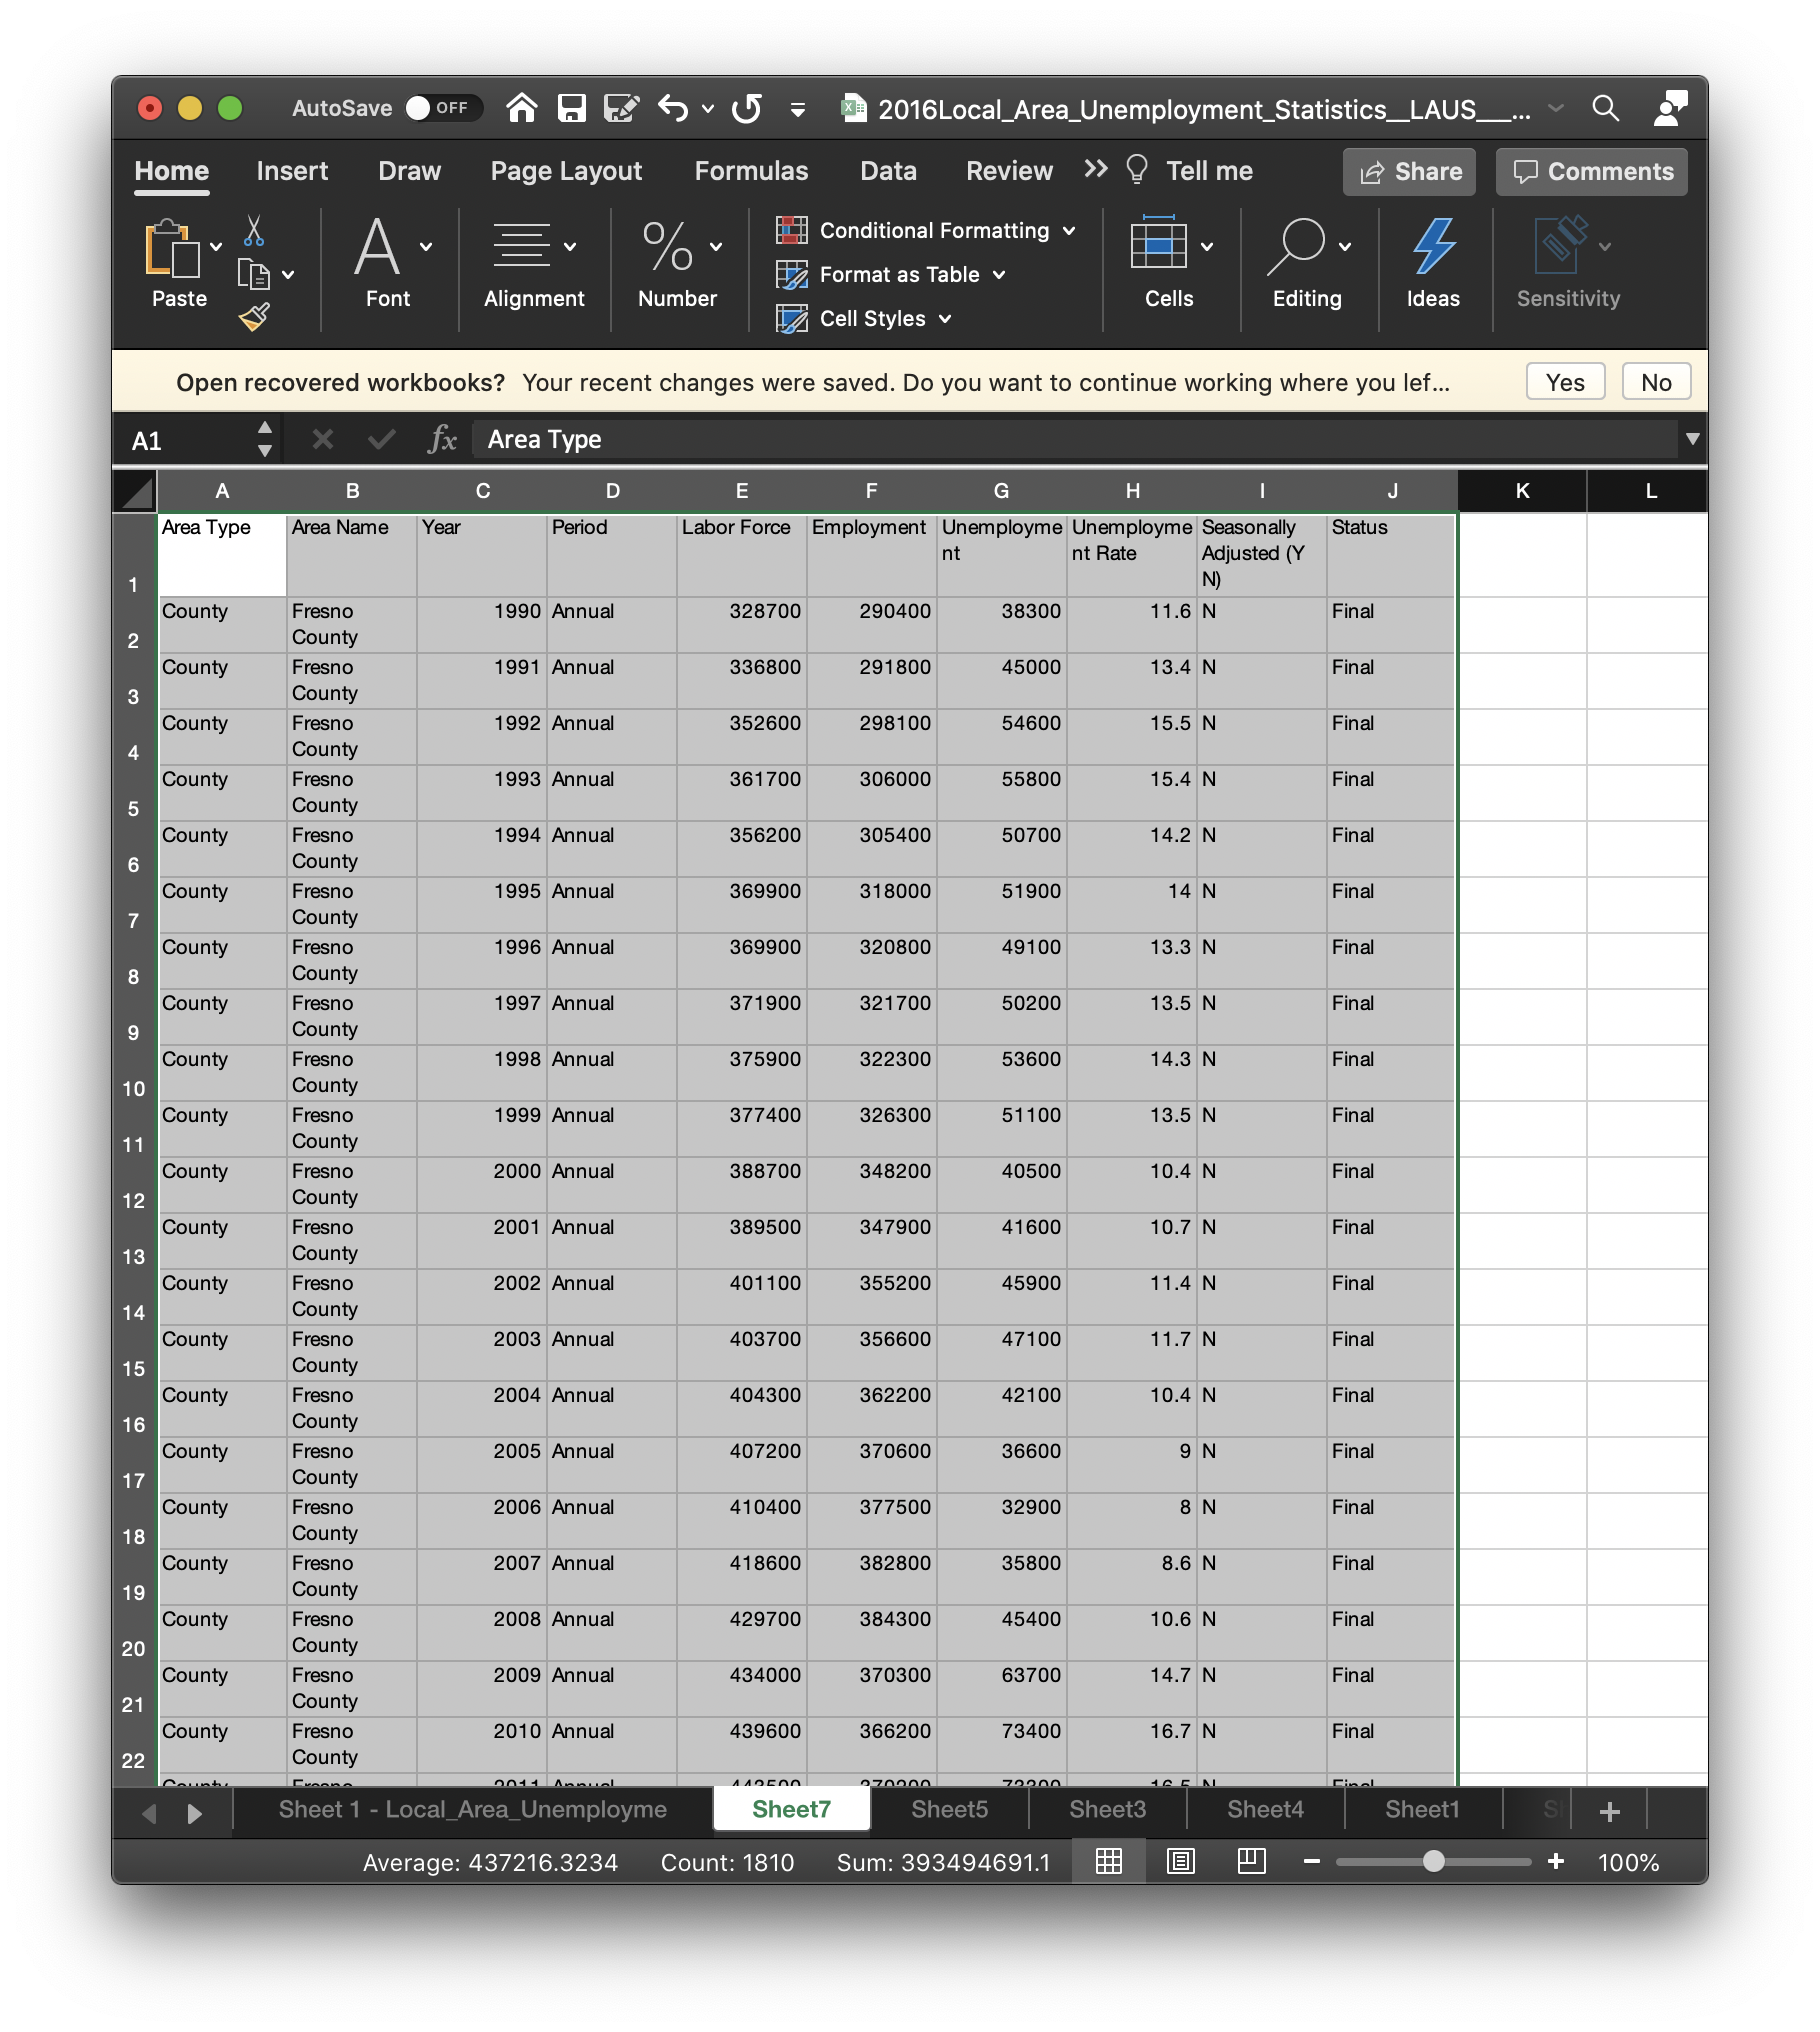Viewport: 1820px width, 2032px height.
Task: Click the Save icon in title bar
Action: (x=571, y=108)
